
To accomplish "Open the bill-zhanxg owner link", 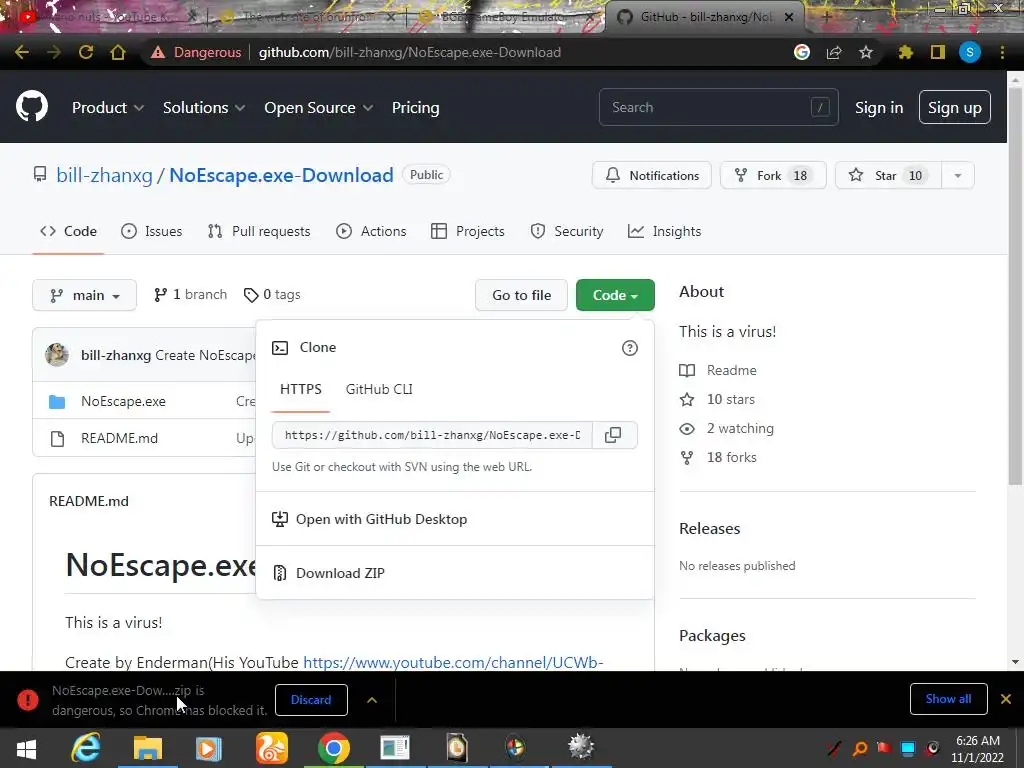I will pos(104,175).
